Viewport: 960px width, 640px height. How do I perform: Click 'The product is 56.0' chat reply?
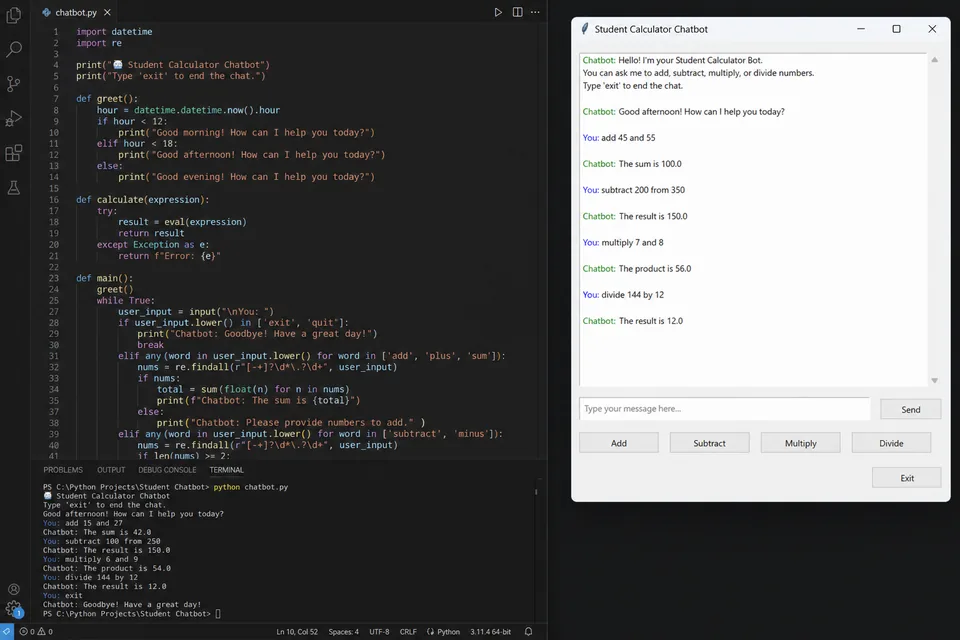pos(654,268)
